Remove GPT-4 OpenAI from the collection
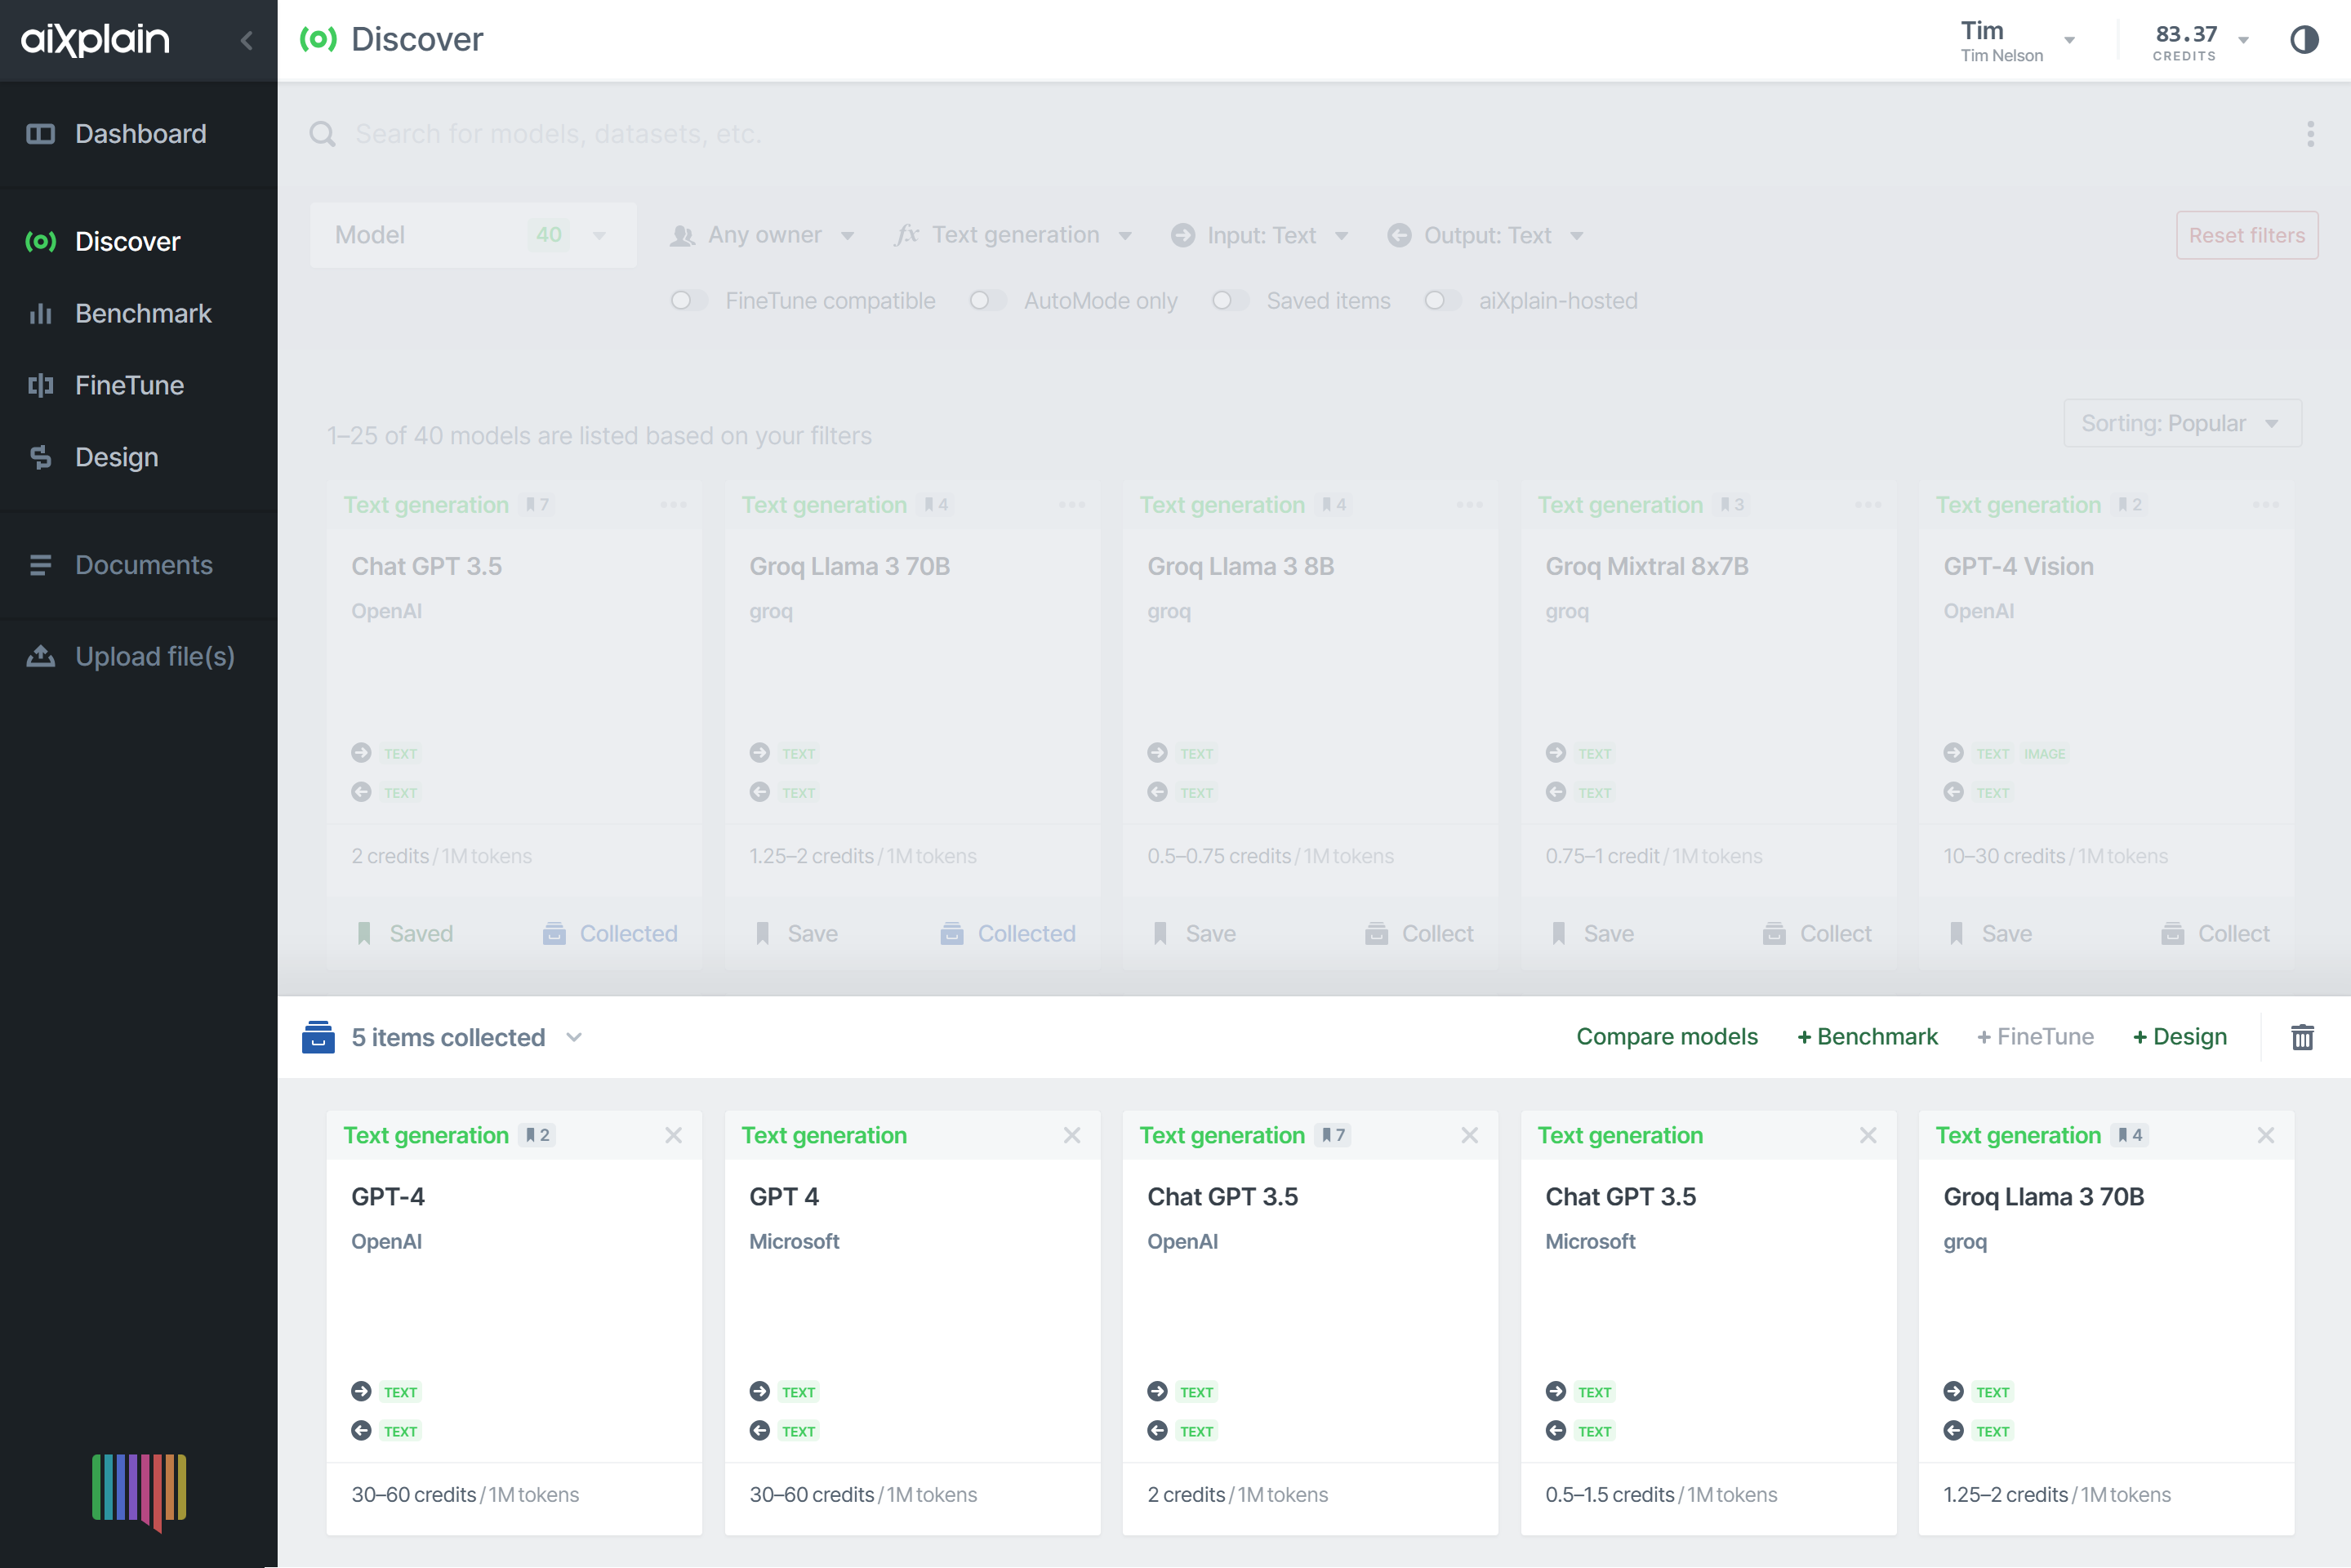The height and width of the screenshot is (1568, 2351). (673, 1135)
